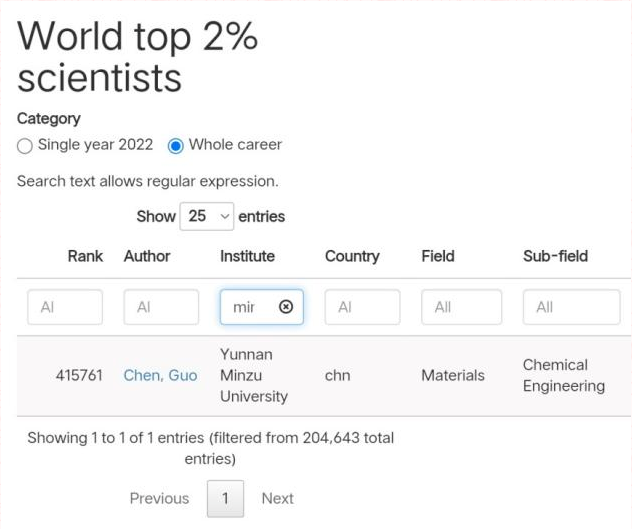The height and width of the screenshot is (529, 632).
Task: Sort table by Country column header
Action: coord(352,256)
